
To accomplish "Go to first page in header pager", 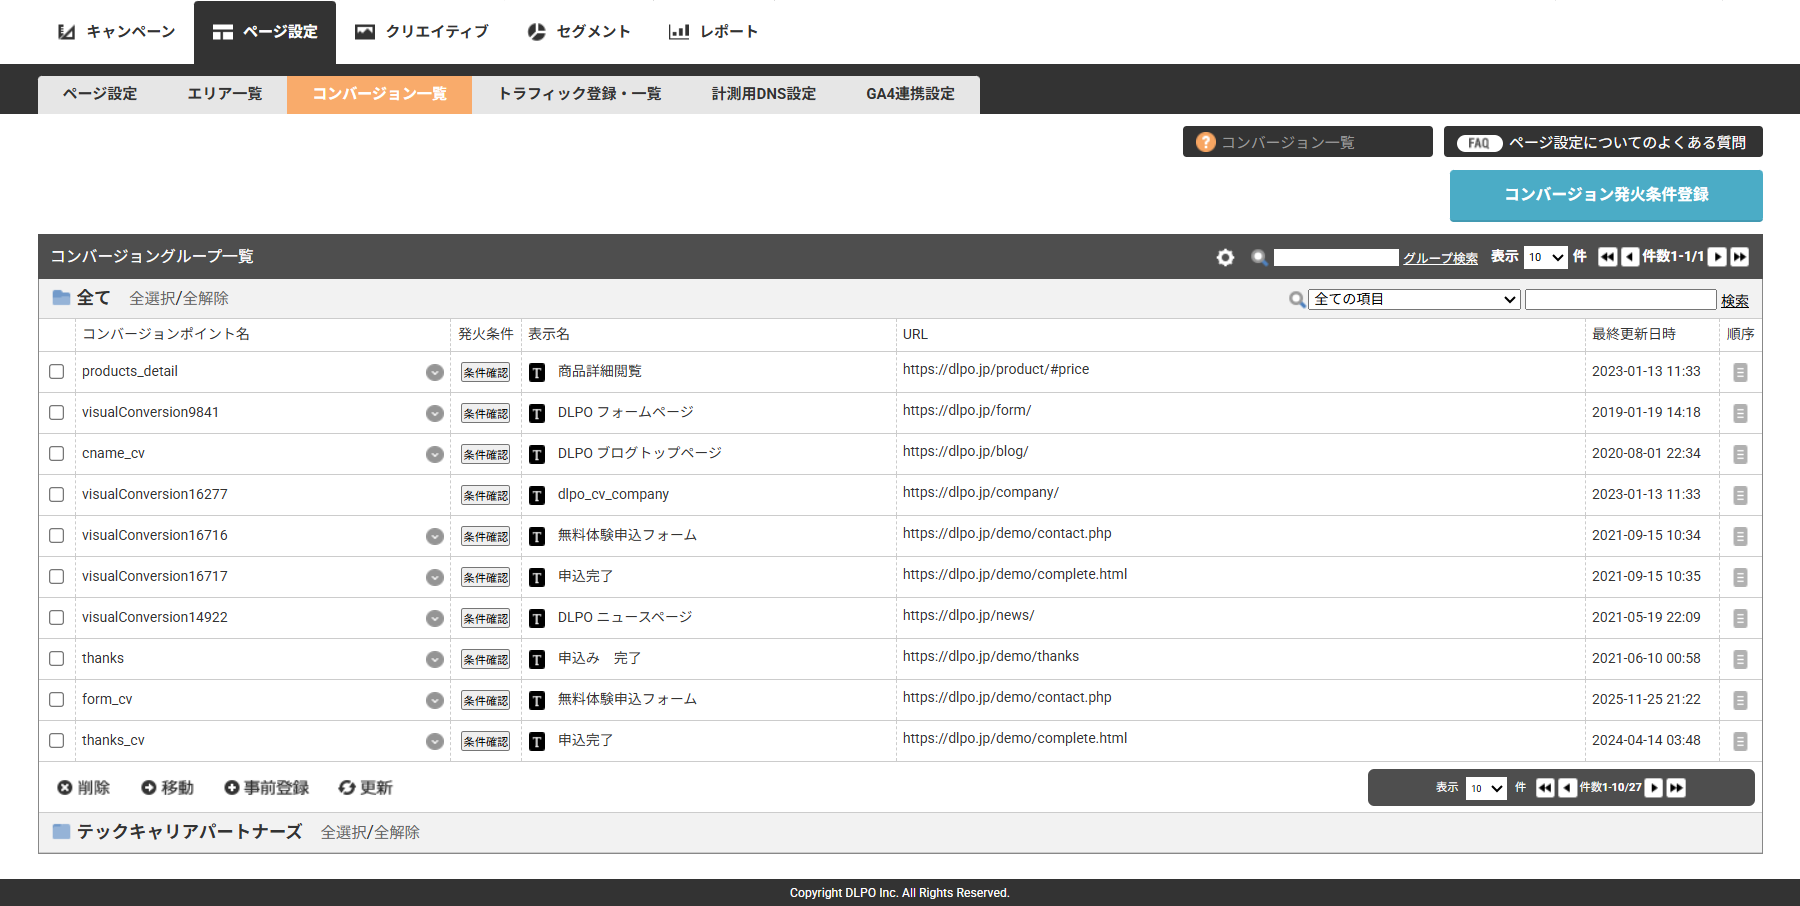I will 1607,257.
